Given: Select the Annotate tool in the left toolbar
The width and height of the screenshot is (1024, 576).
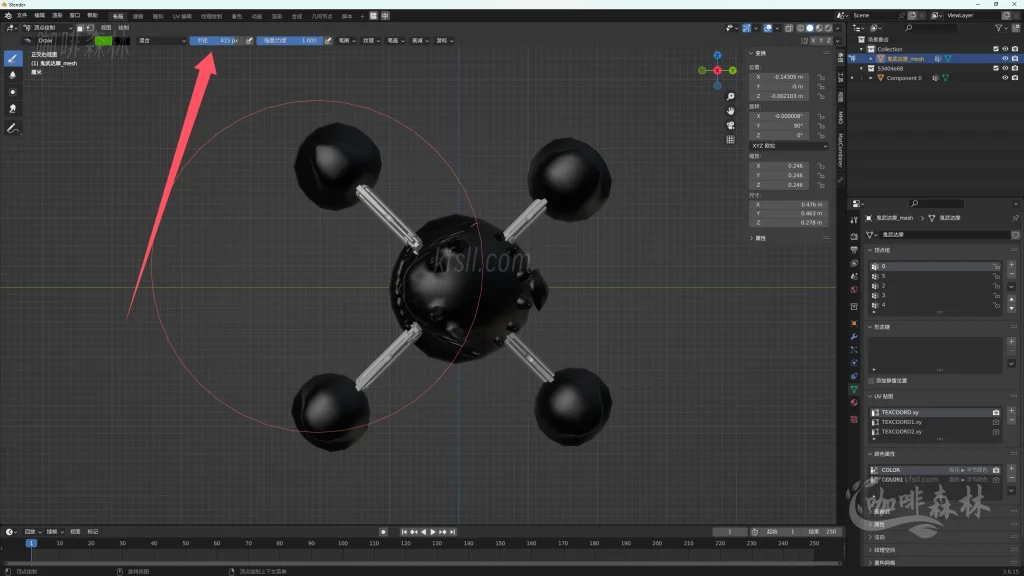Looking at the screenshot, I should pyautogui.click(x=14, y=128).
